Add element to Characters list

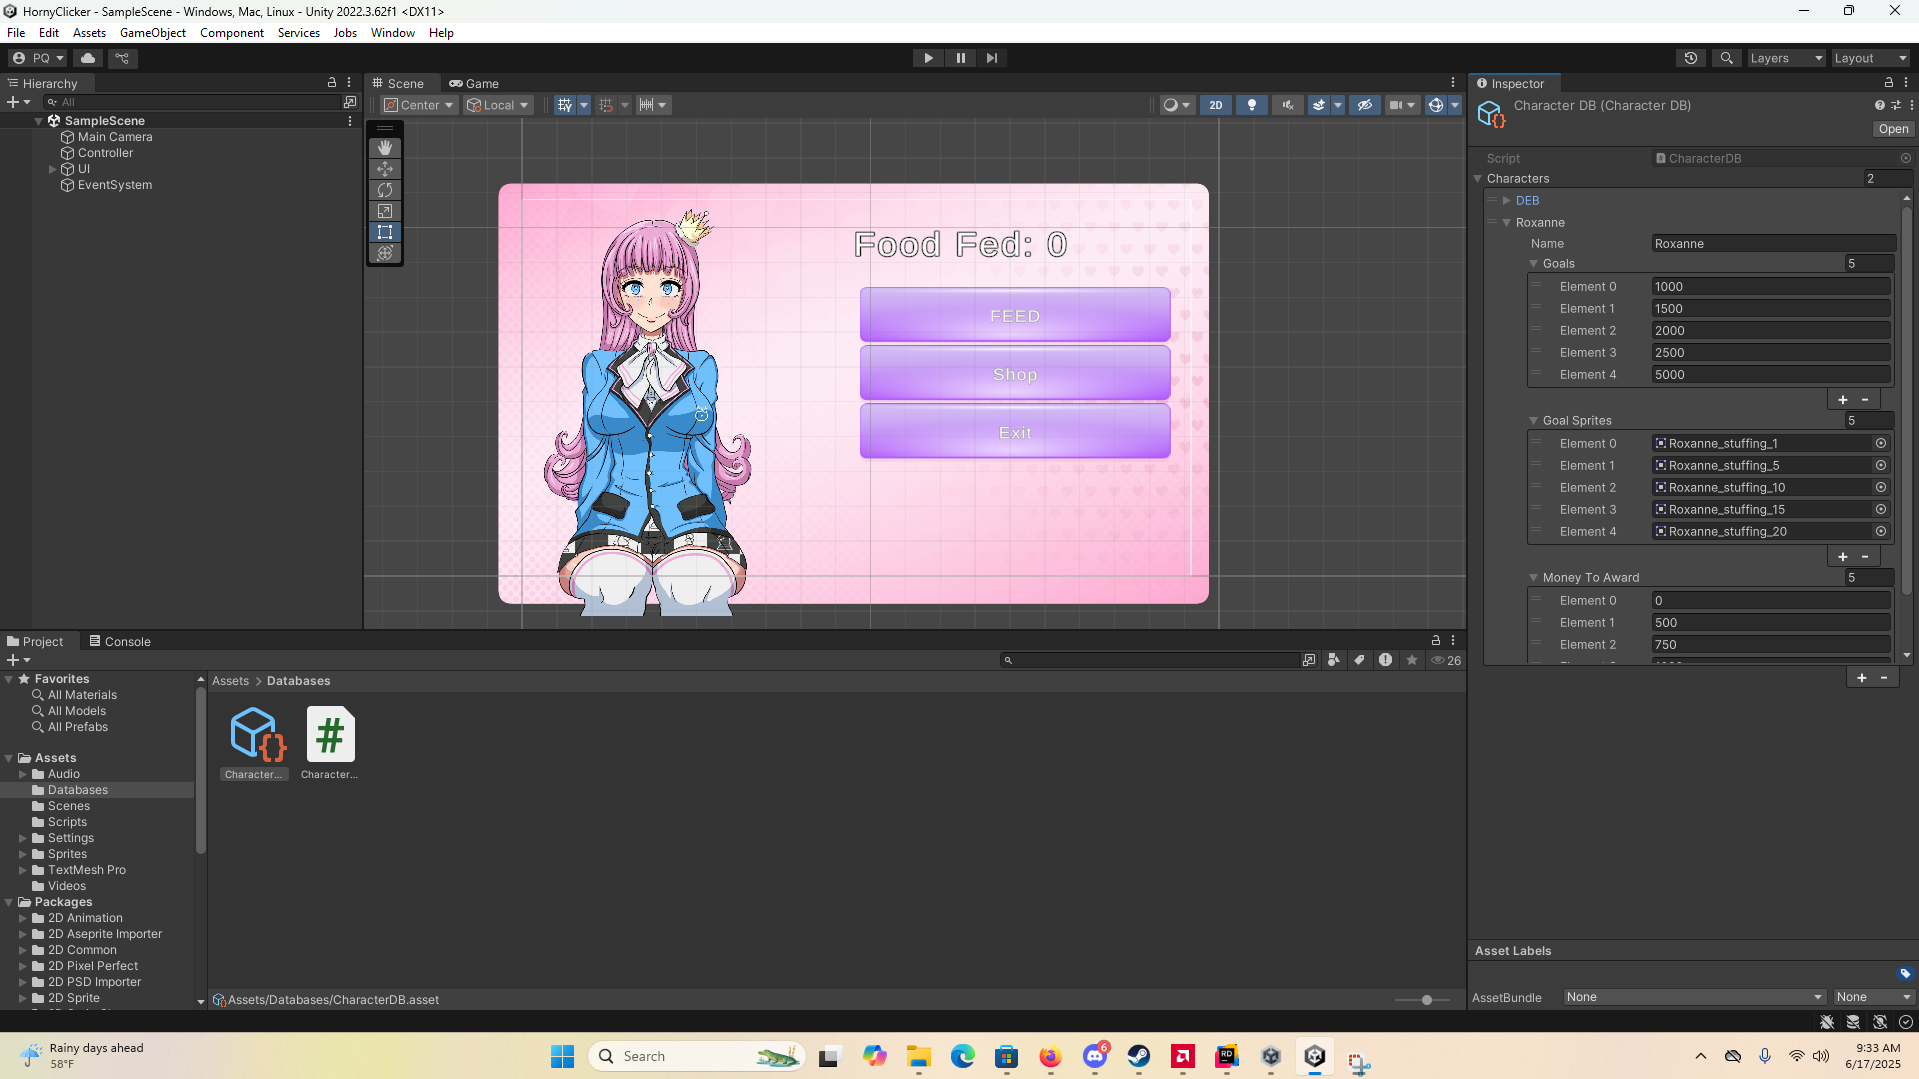(x=1862, y=678)
